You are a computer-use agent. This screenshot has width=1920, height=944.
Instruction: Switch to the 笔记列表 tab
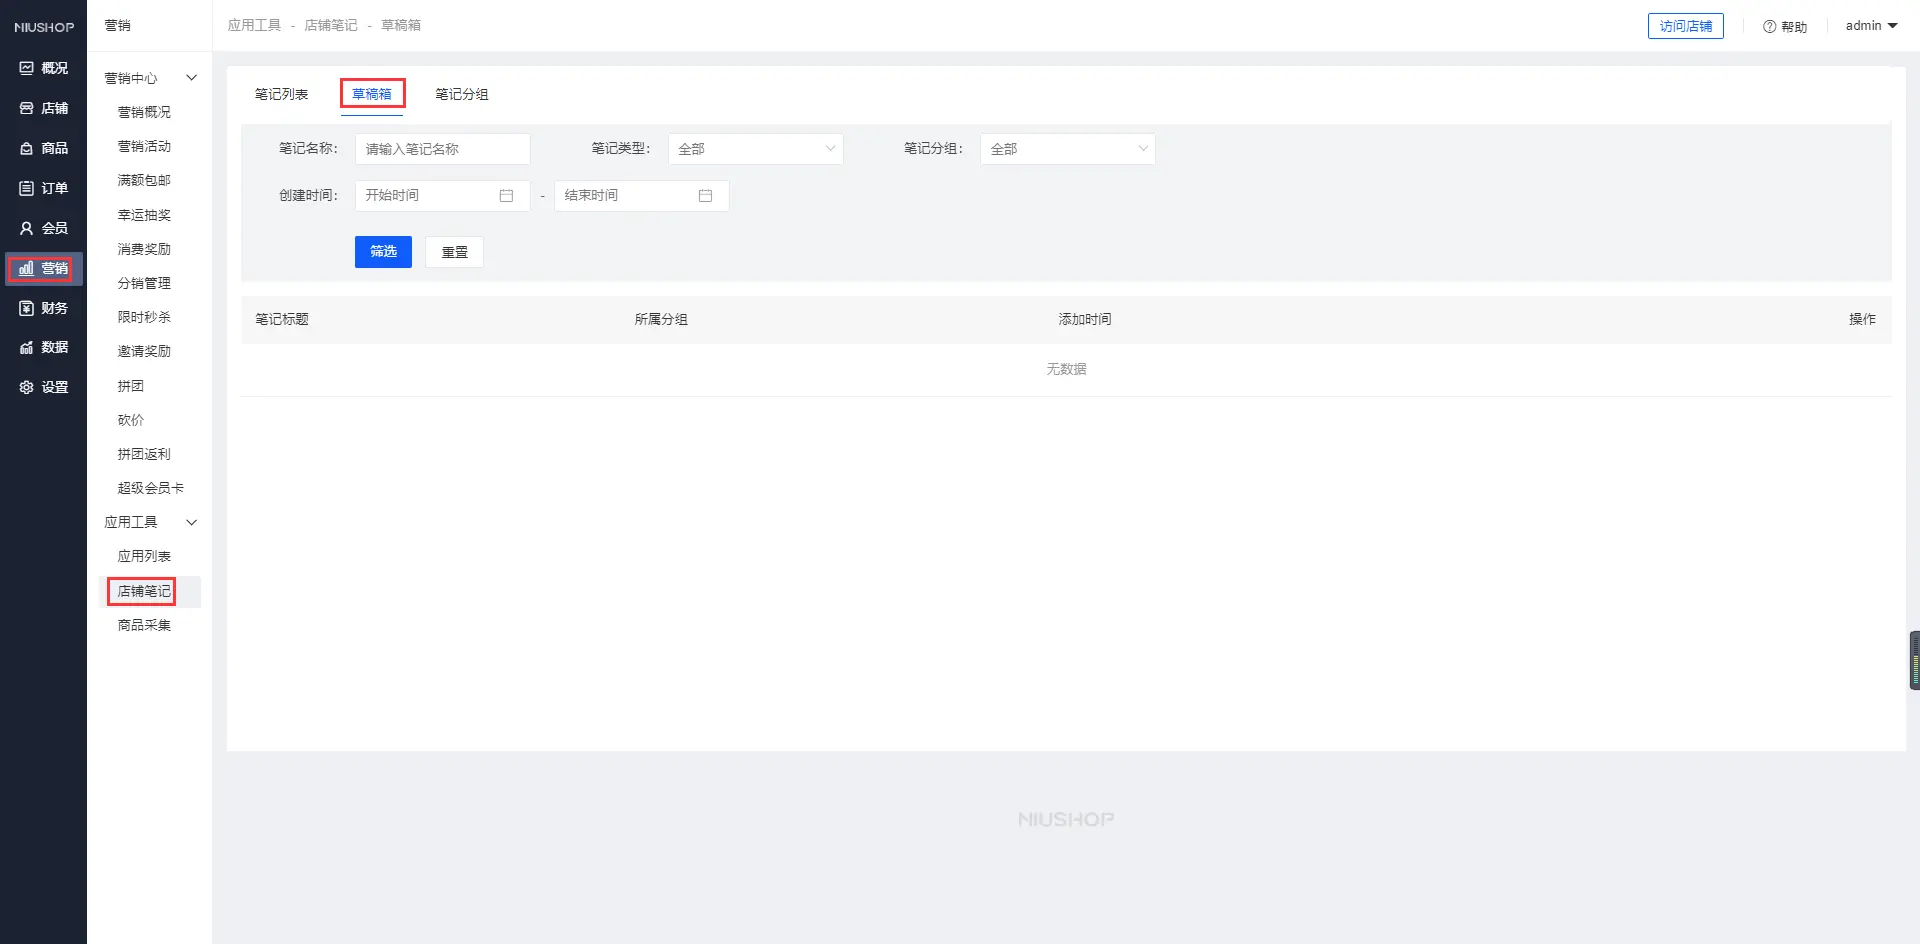281,94
